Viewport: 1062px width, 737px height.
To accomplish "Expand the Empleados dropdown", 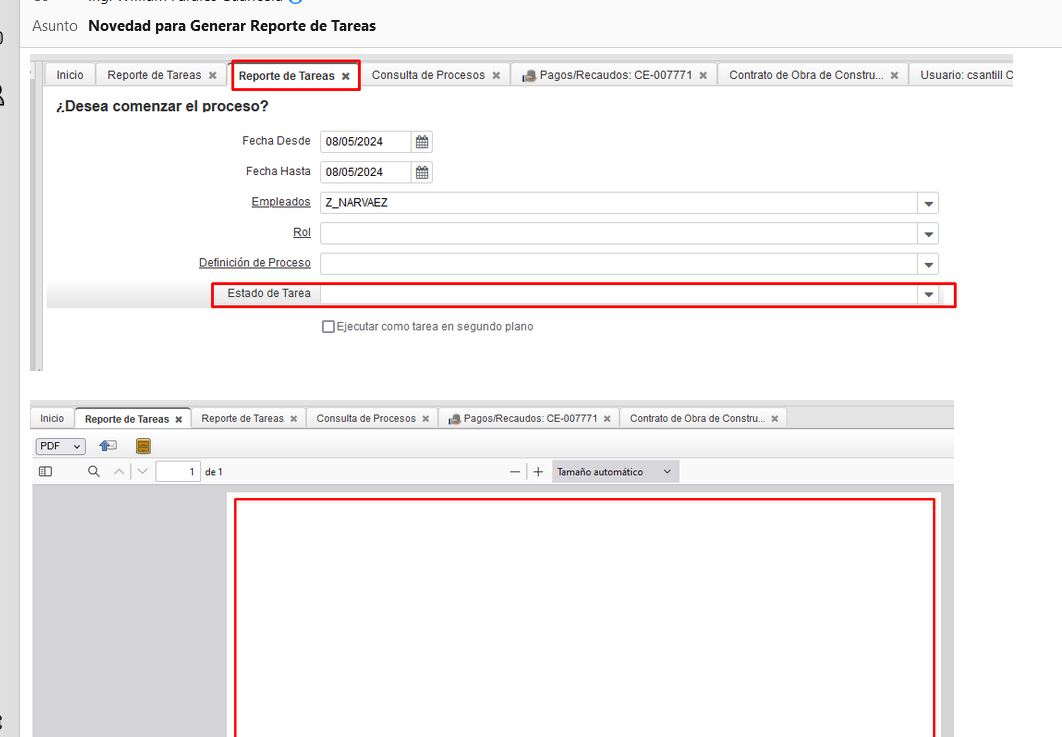I will 929,204.
